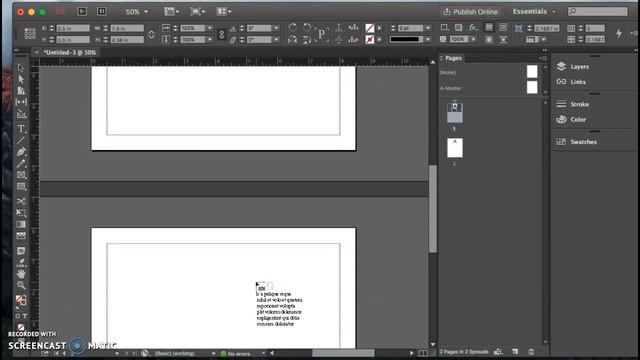Select the Direct Selection tool
Screen dimensions: 640x360
21,79
